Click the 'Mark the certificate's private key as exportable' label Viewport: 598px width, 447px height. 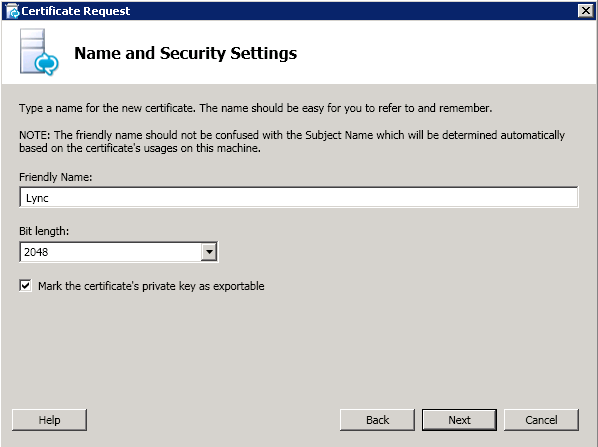coord(151,286)
